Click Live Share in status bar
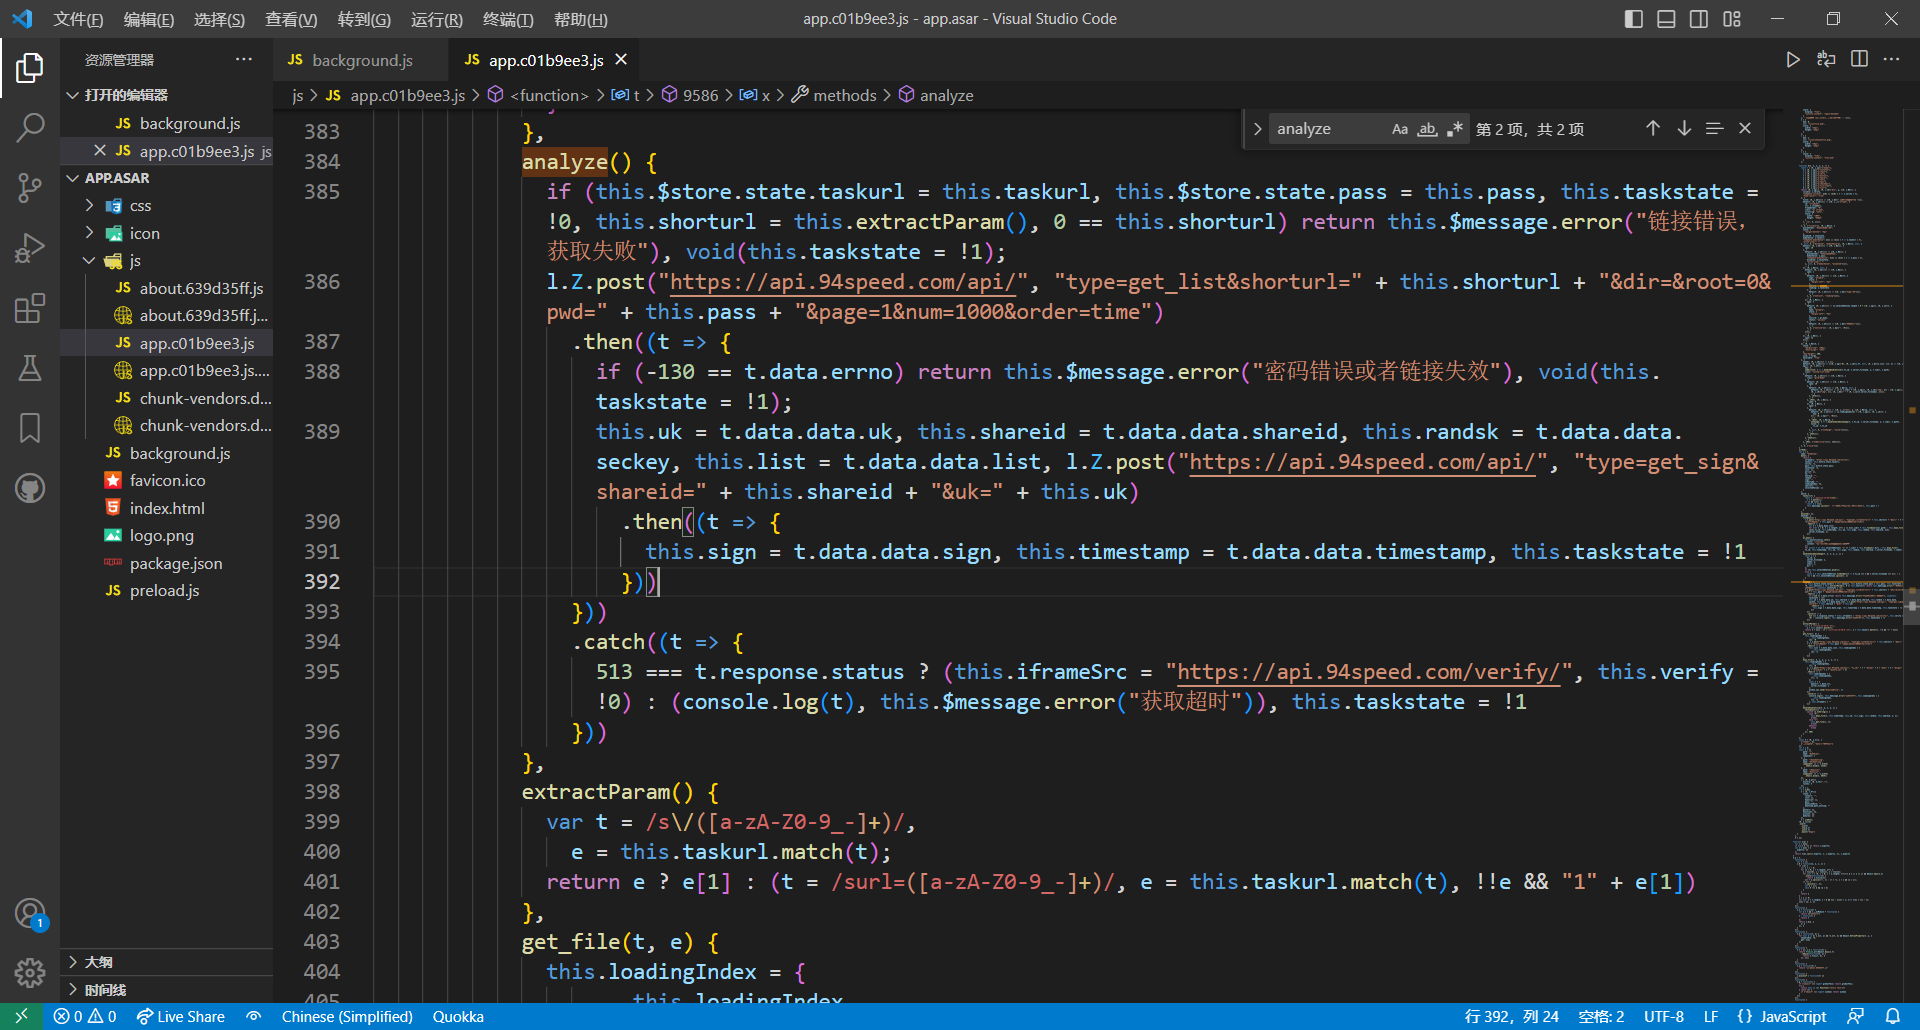This screenshot has width=1920, height=1030. point(181,1017)
